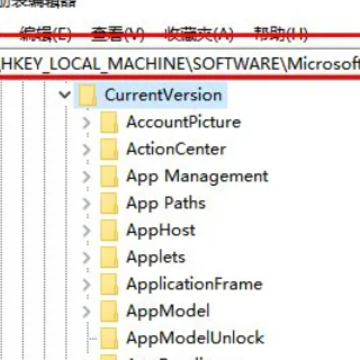Click the AppModel folder icon
This screenshot has width=360, height=360.
(109, 311)
